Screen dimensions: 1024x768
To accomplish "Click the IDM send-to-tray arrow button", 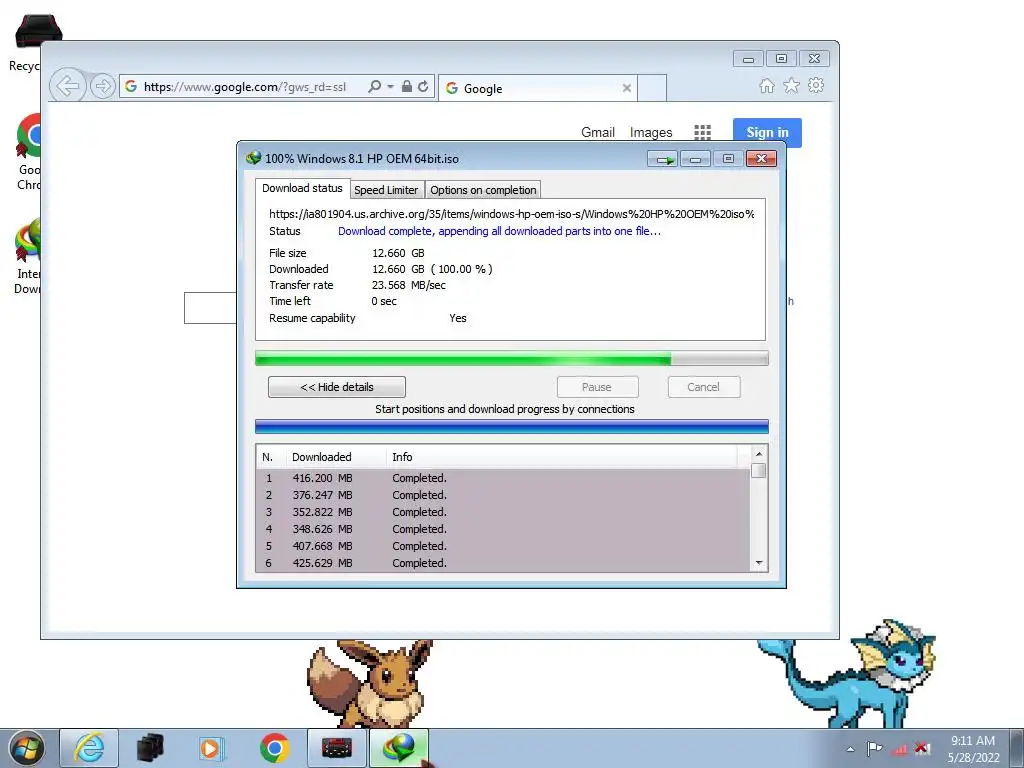I will click(664, 159).
